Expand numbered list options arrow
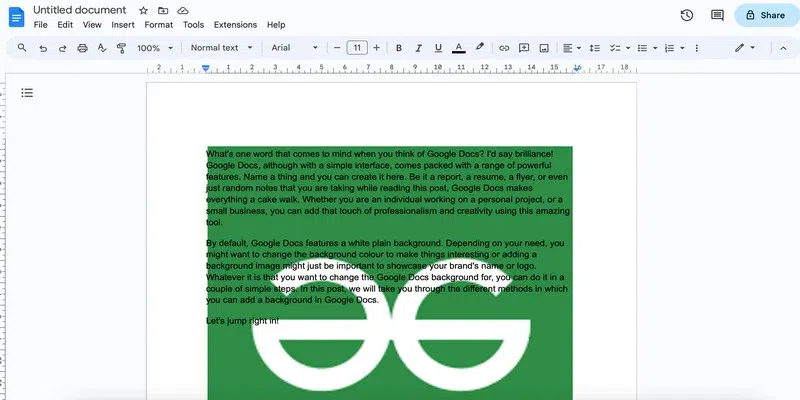This screenshot has height=400, width=800. [682, 48]
